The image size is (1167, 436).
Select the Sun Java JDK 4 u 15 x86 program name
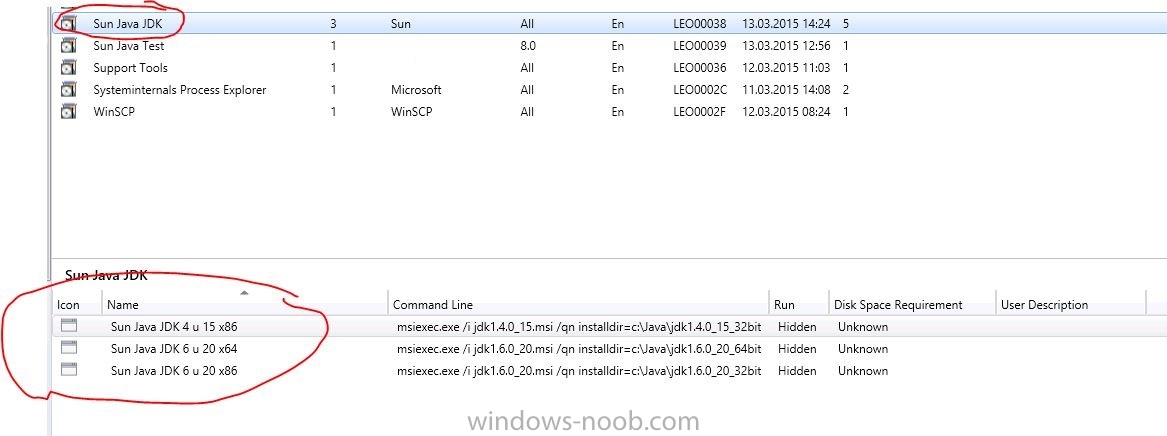click(174, 326)
